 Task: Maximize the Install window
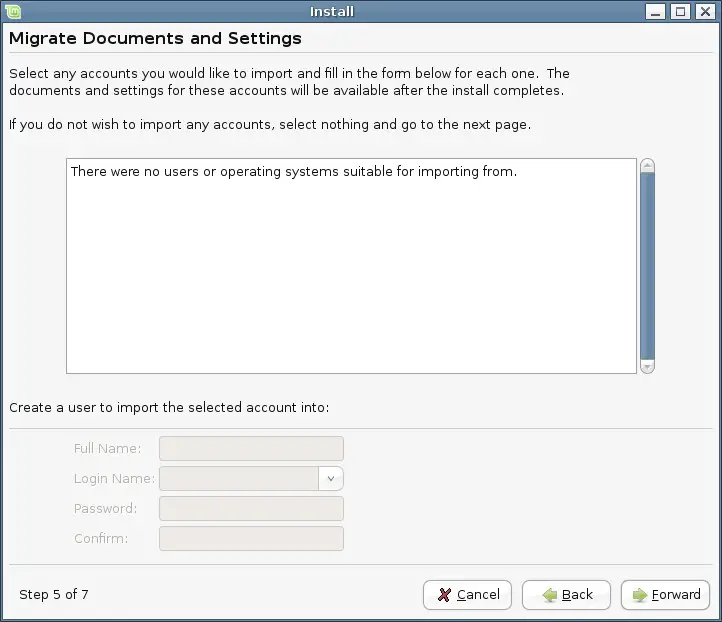pos(681,11)
